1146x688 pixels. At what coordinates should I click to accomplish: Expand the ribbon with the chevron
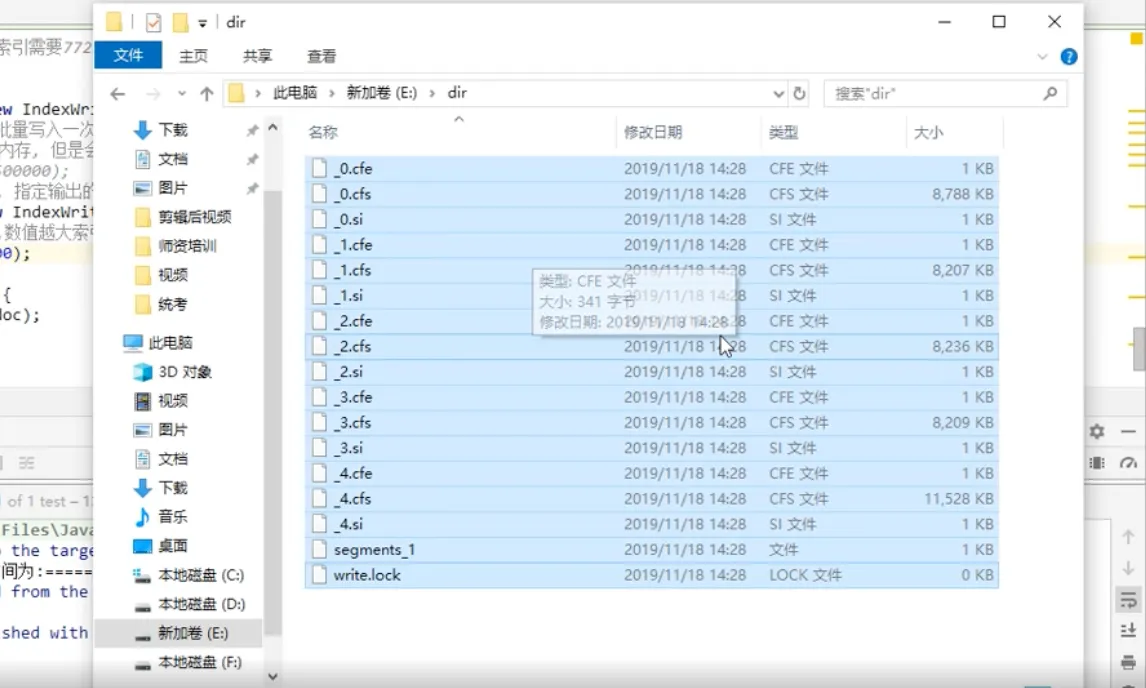1042,56
